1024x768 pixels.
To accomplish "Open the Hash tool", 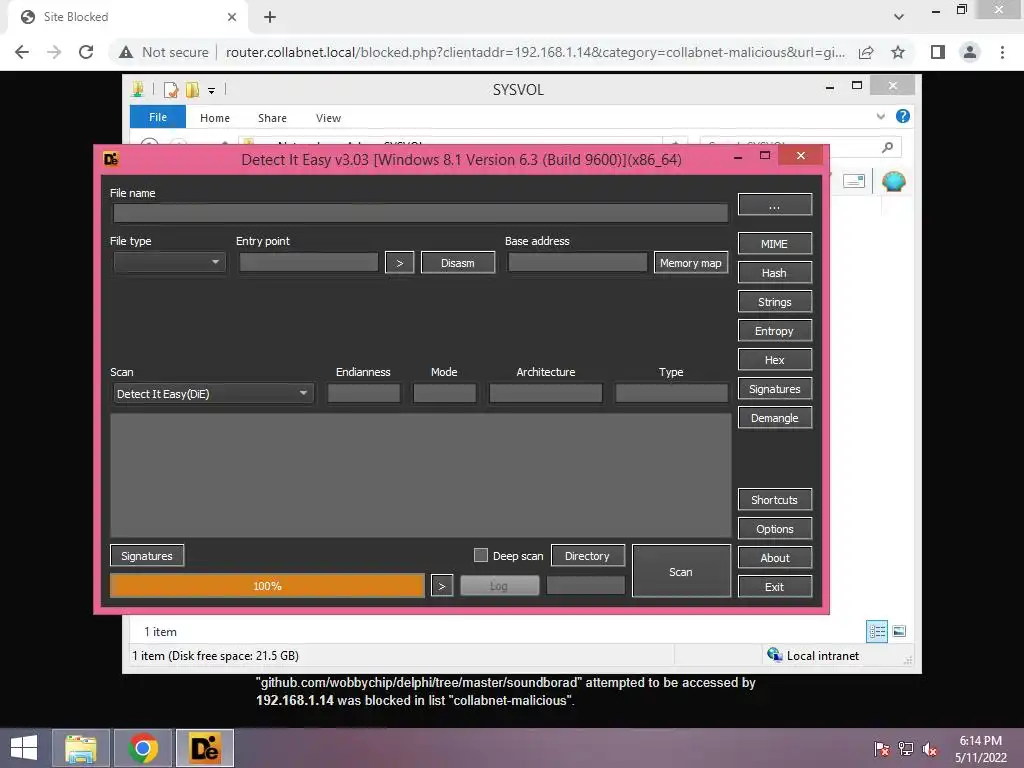I will click(x=775, y=273).
